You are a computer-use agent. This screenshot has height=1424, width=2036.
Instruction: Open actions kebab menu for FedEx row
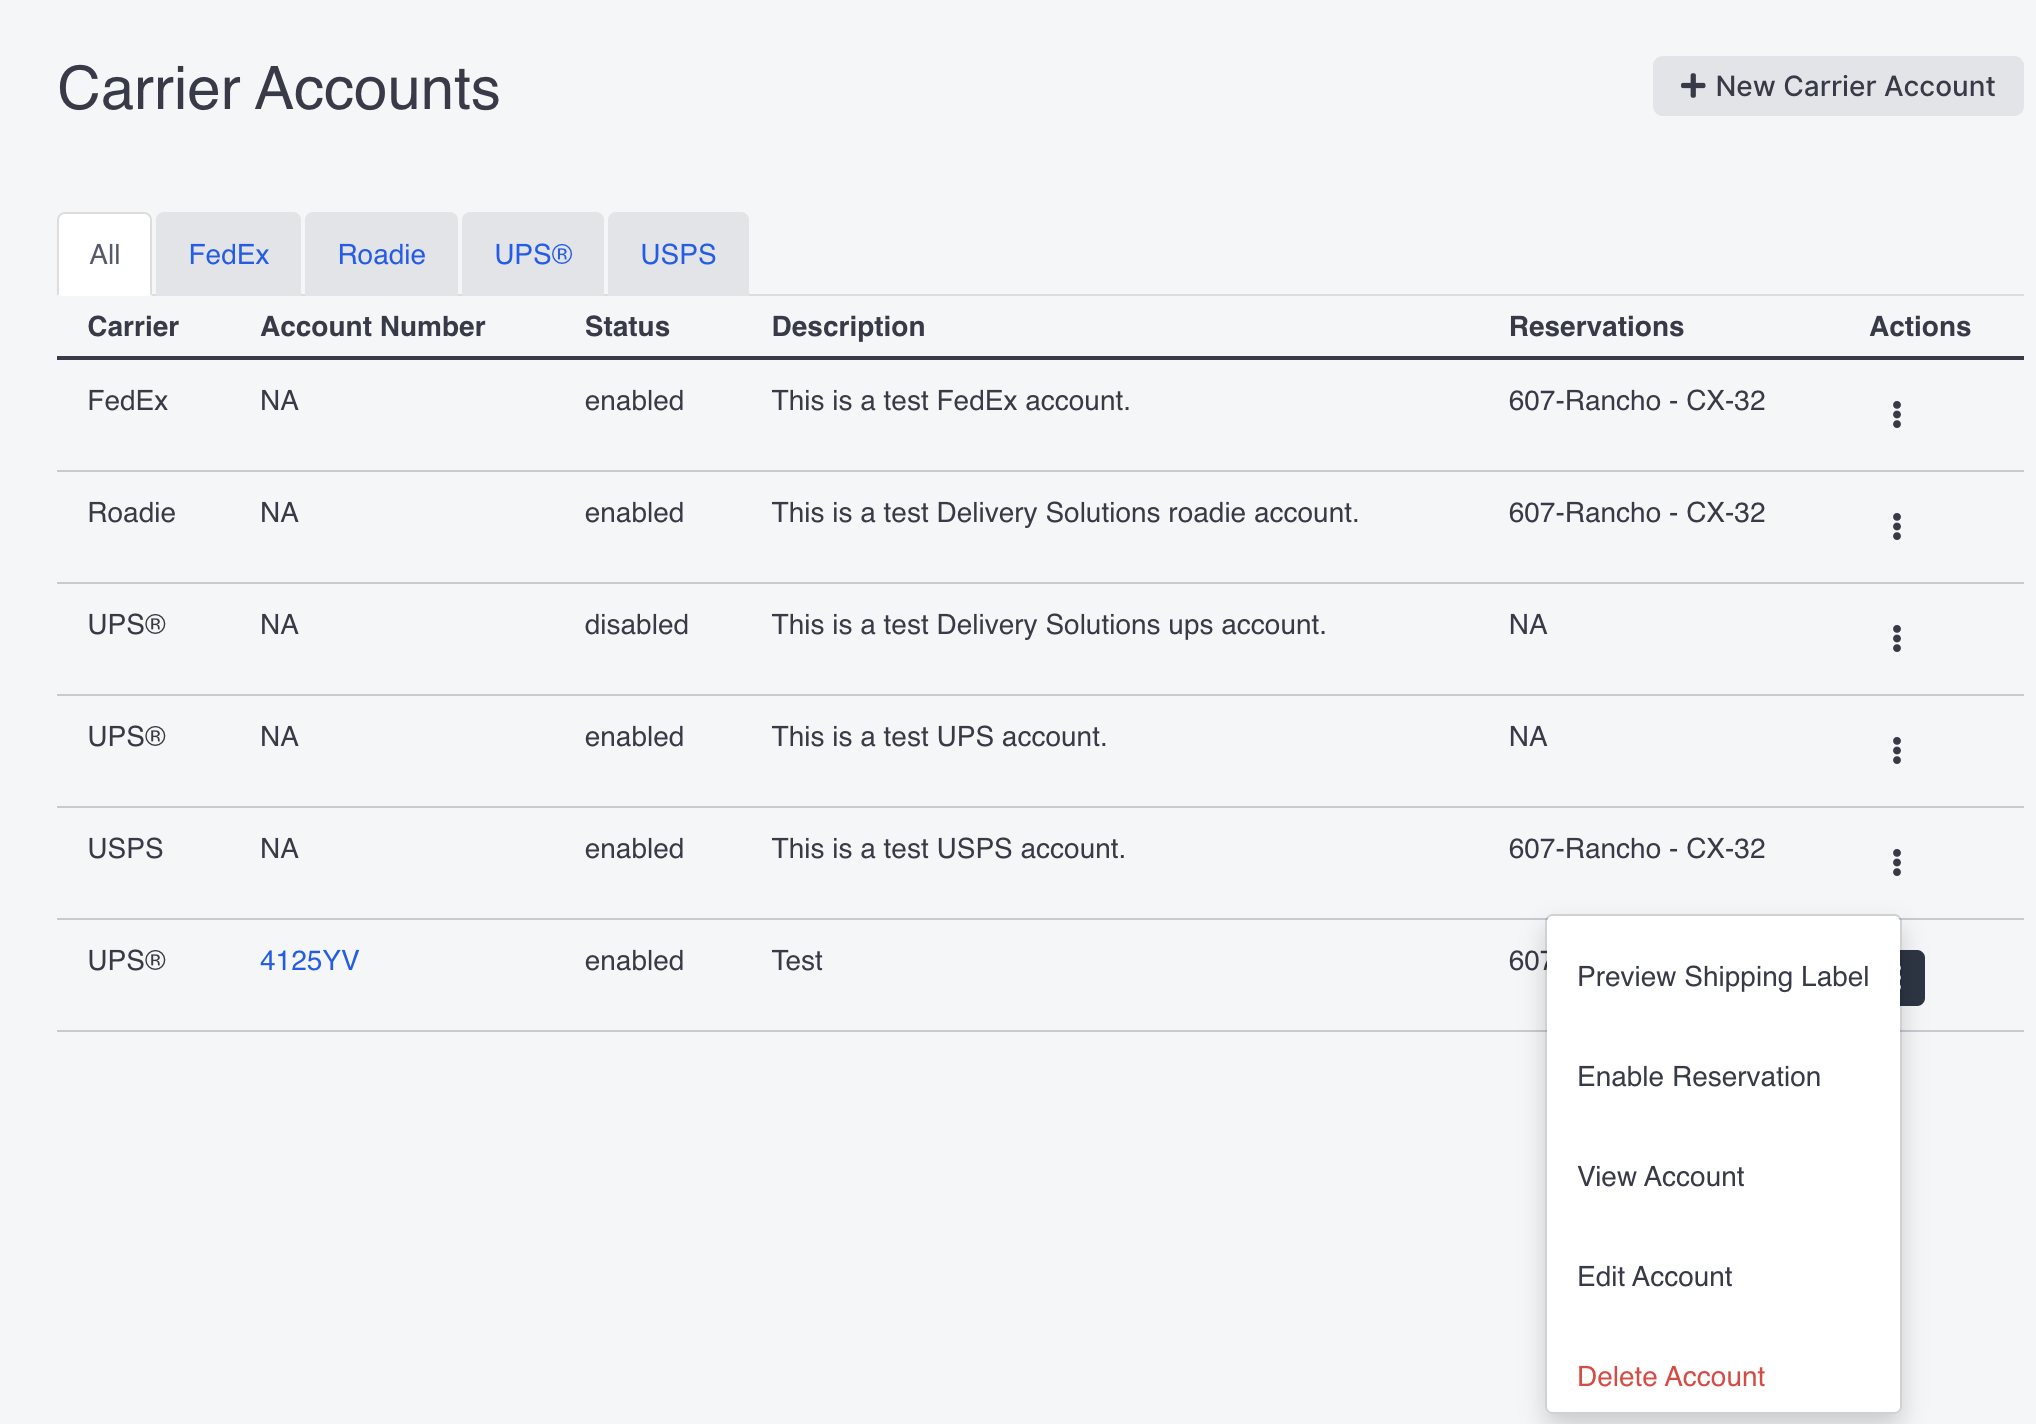click(x=1896, y=414)
